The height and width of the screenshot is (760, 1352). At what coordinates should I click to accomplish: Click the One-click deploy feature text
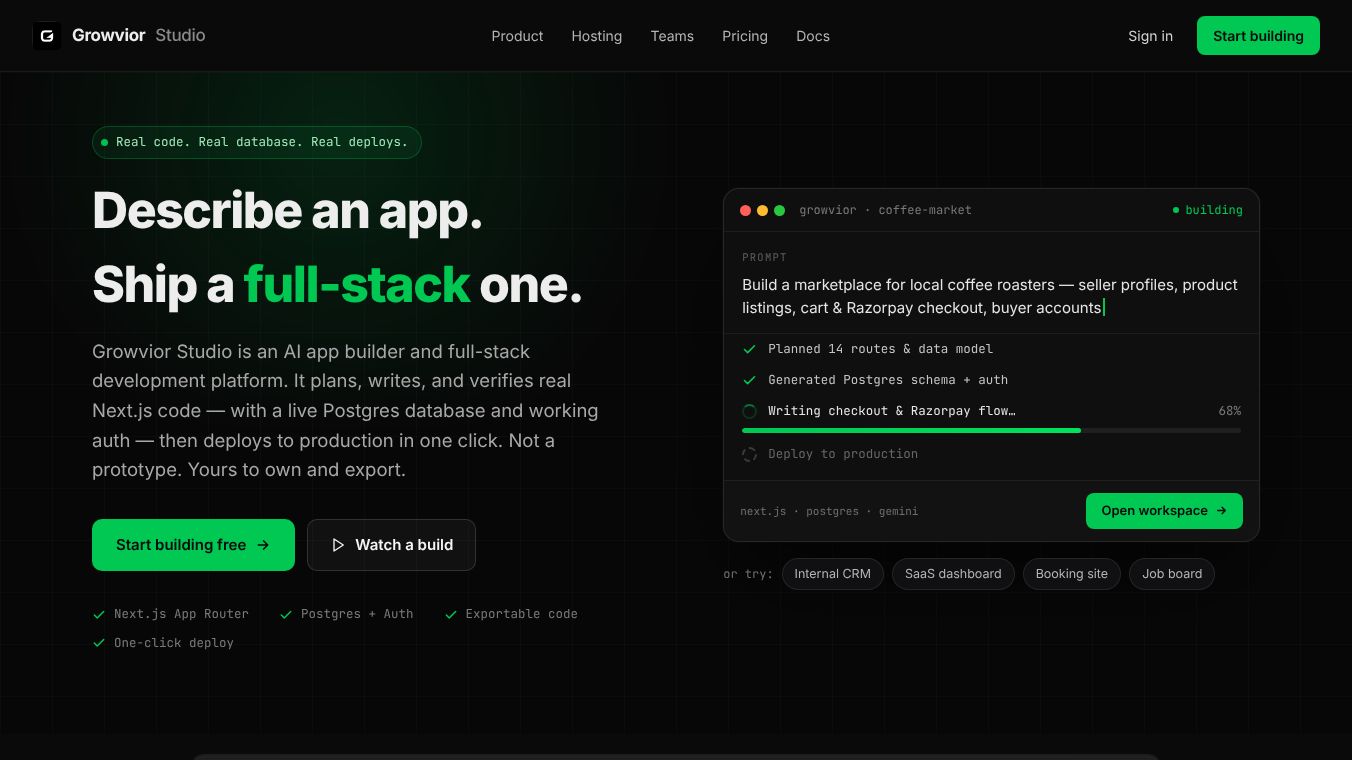(174, 643)
